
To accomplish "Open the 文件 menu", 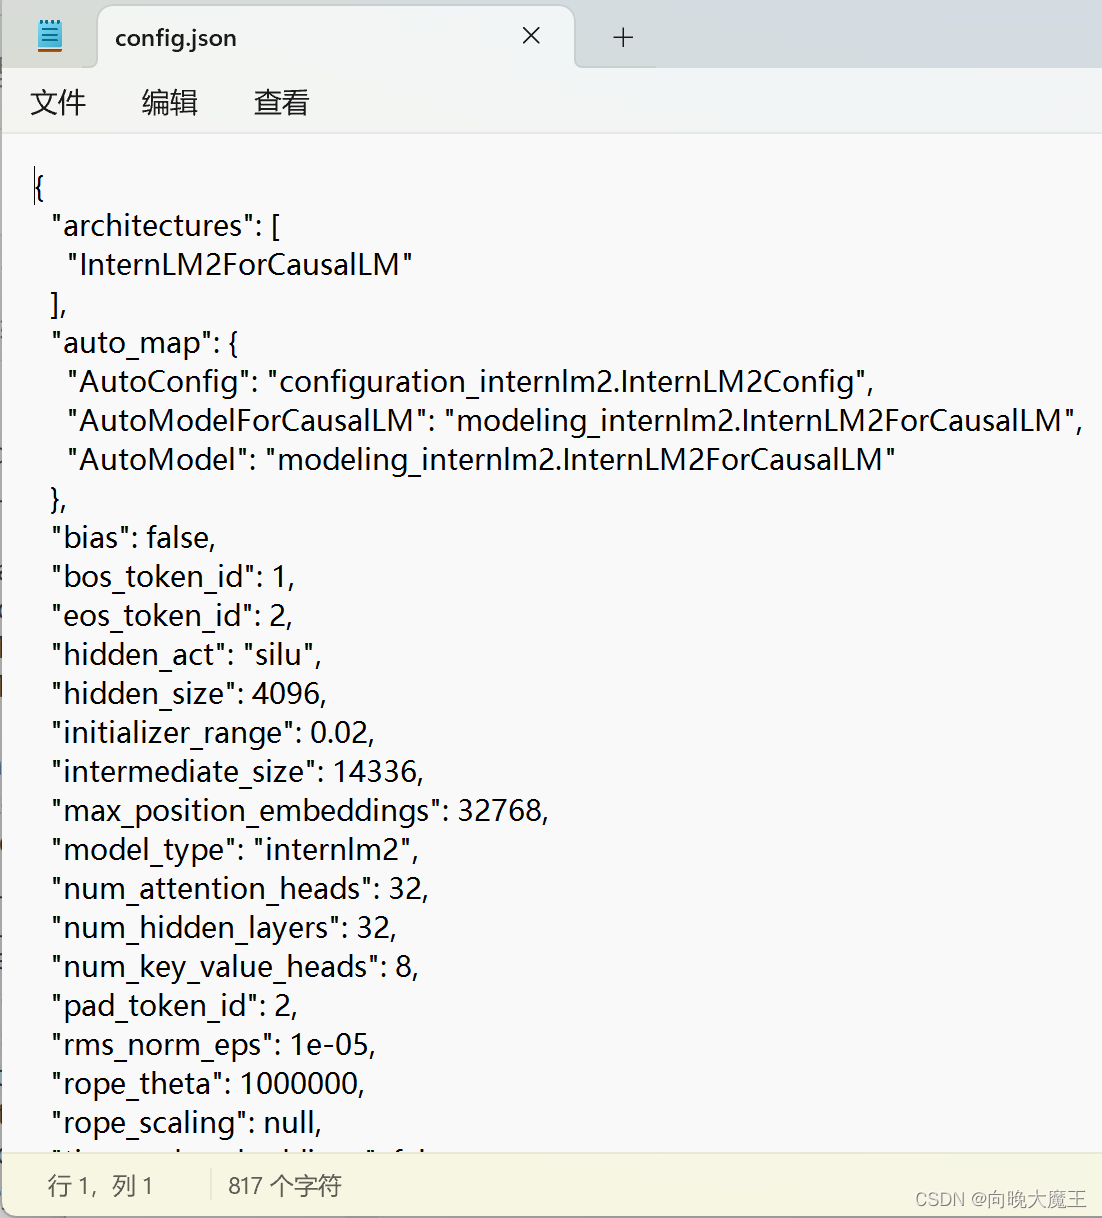I will pos(58,102).
